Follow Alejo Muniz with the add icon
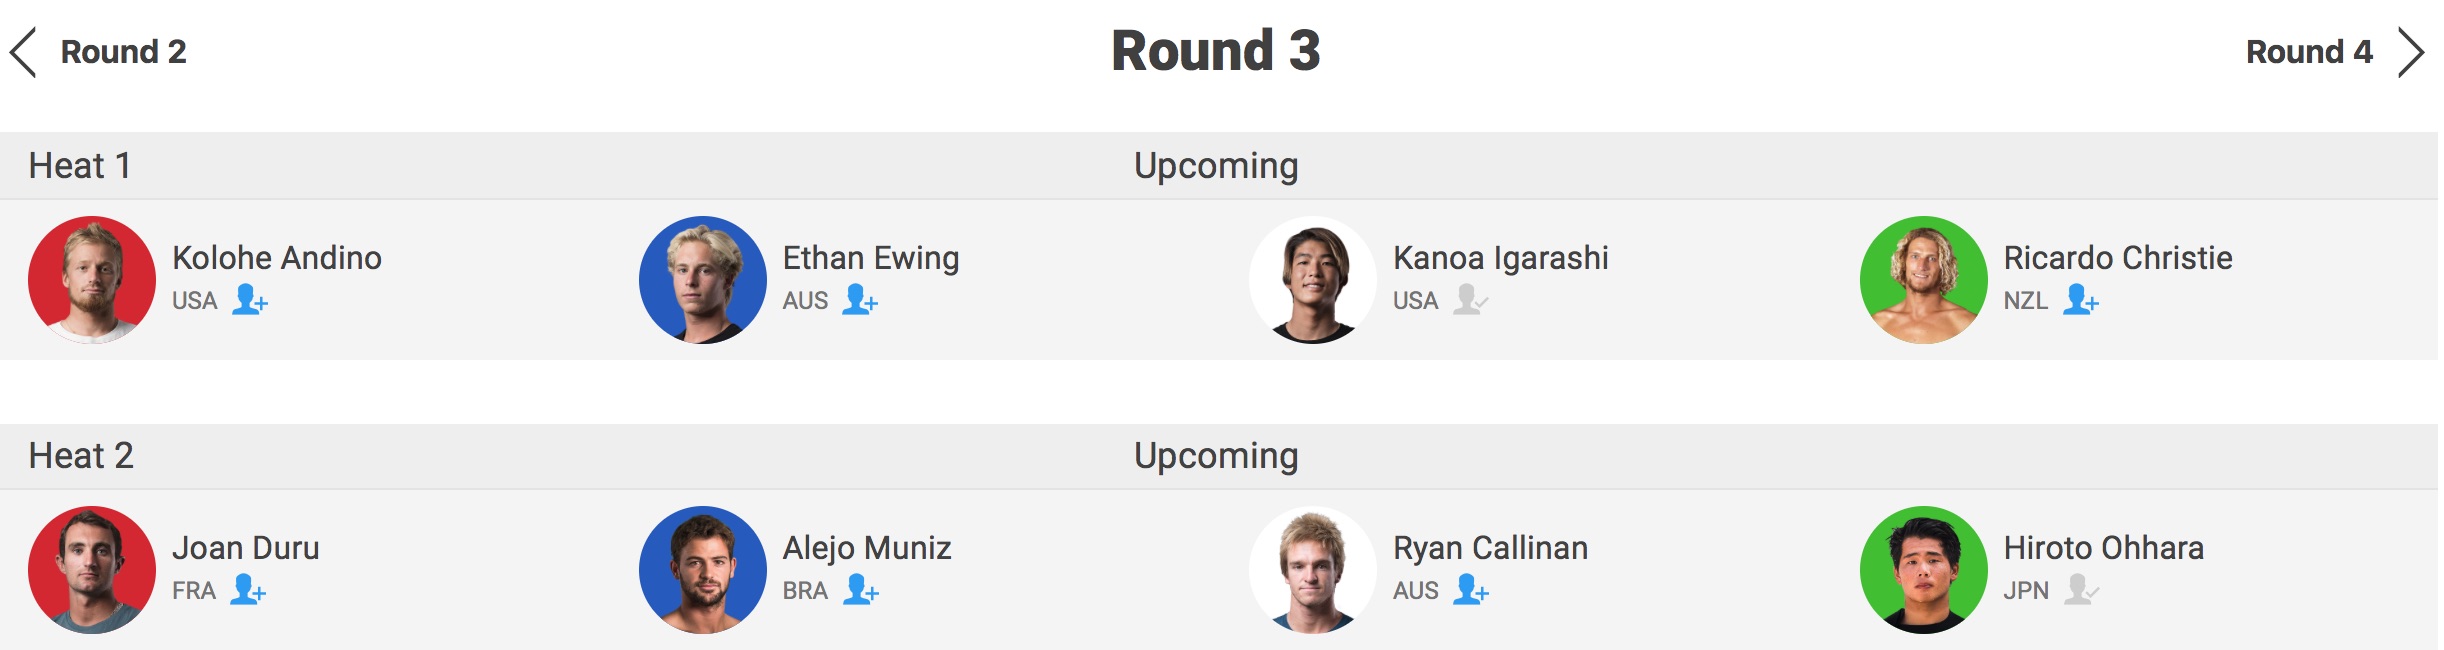The image size is (2444, 650). pos(859,589)
